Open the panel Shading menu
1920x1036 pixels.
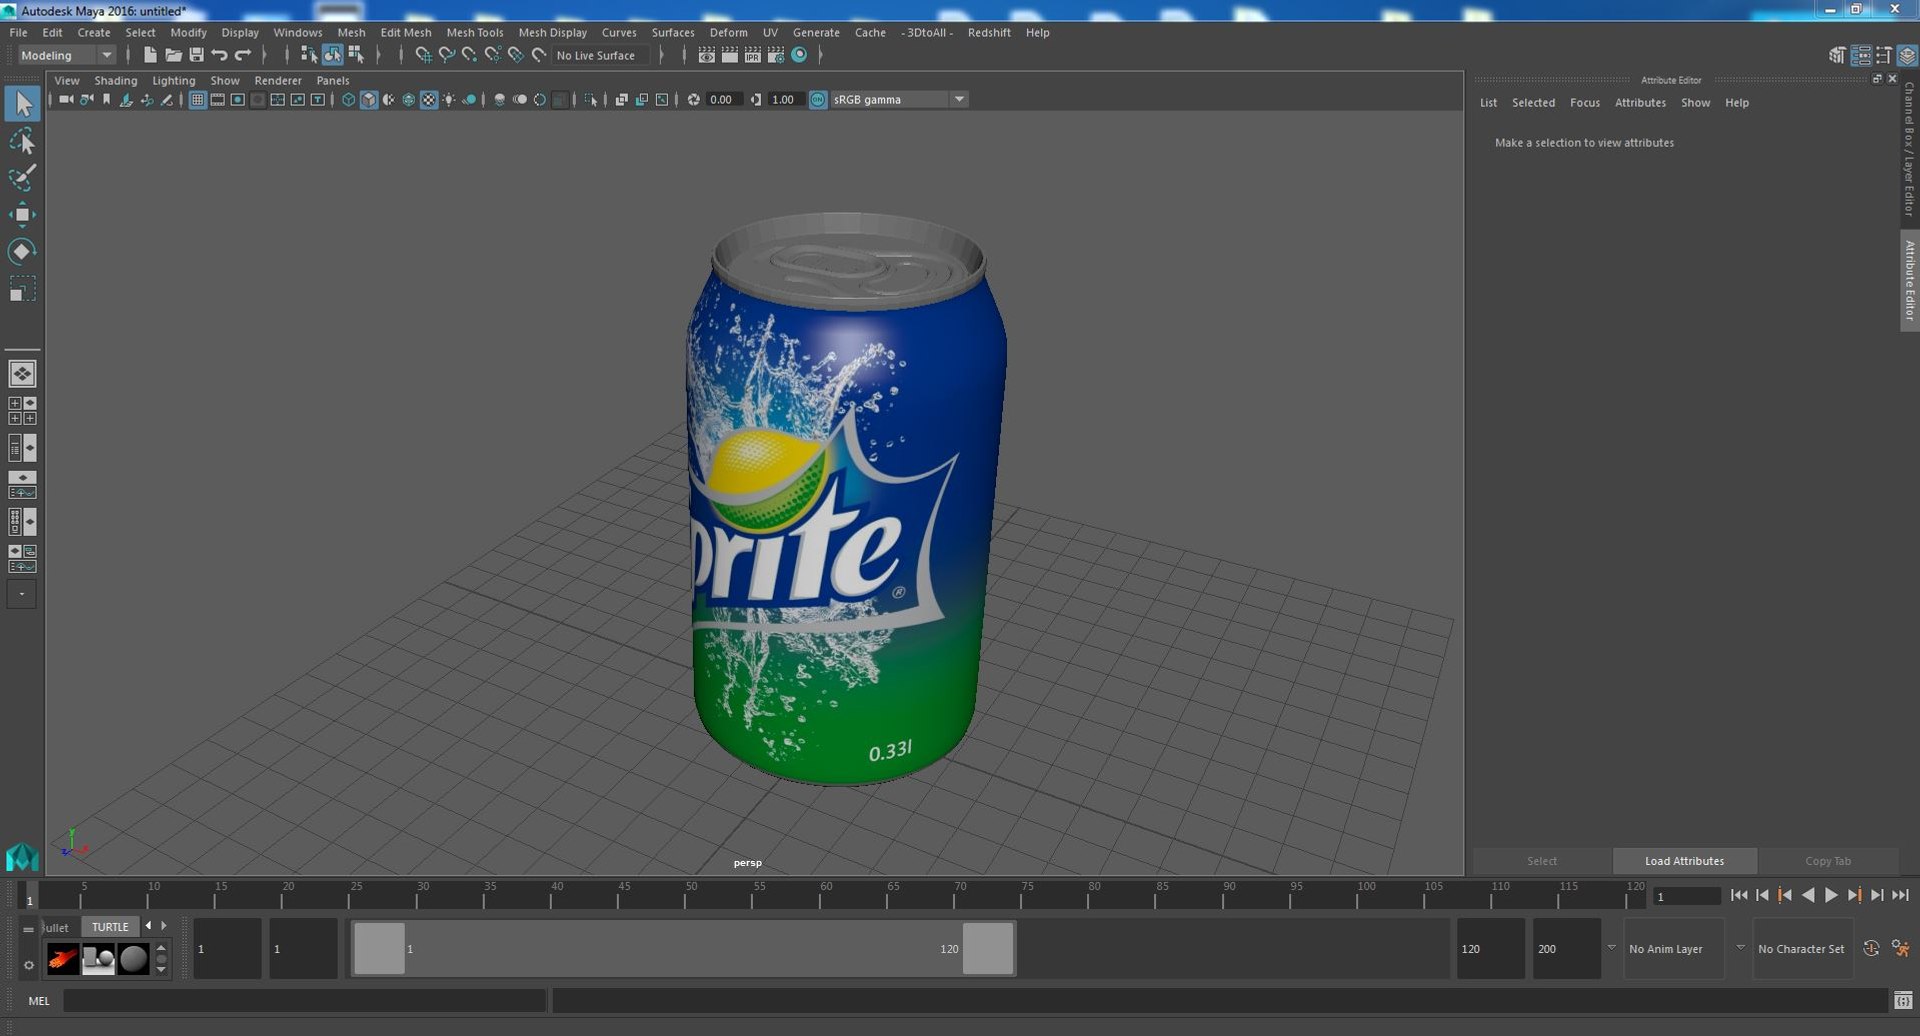pos(116,80)
